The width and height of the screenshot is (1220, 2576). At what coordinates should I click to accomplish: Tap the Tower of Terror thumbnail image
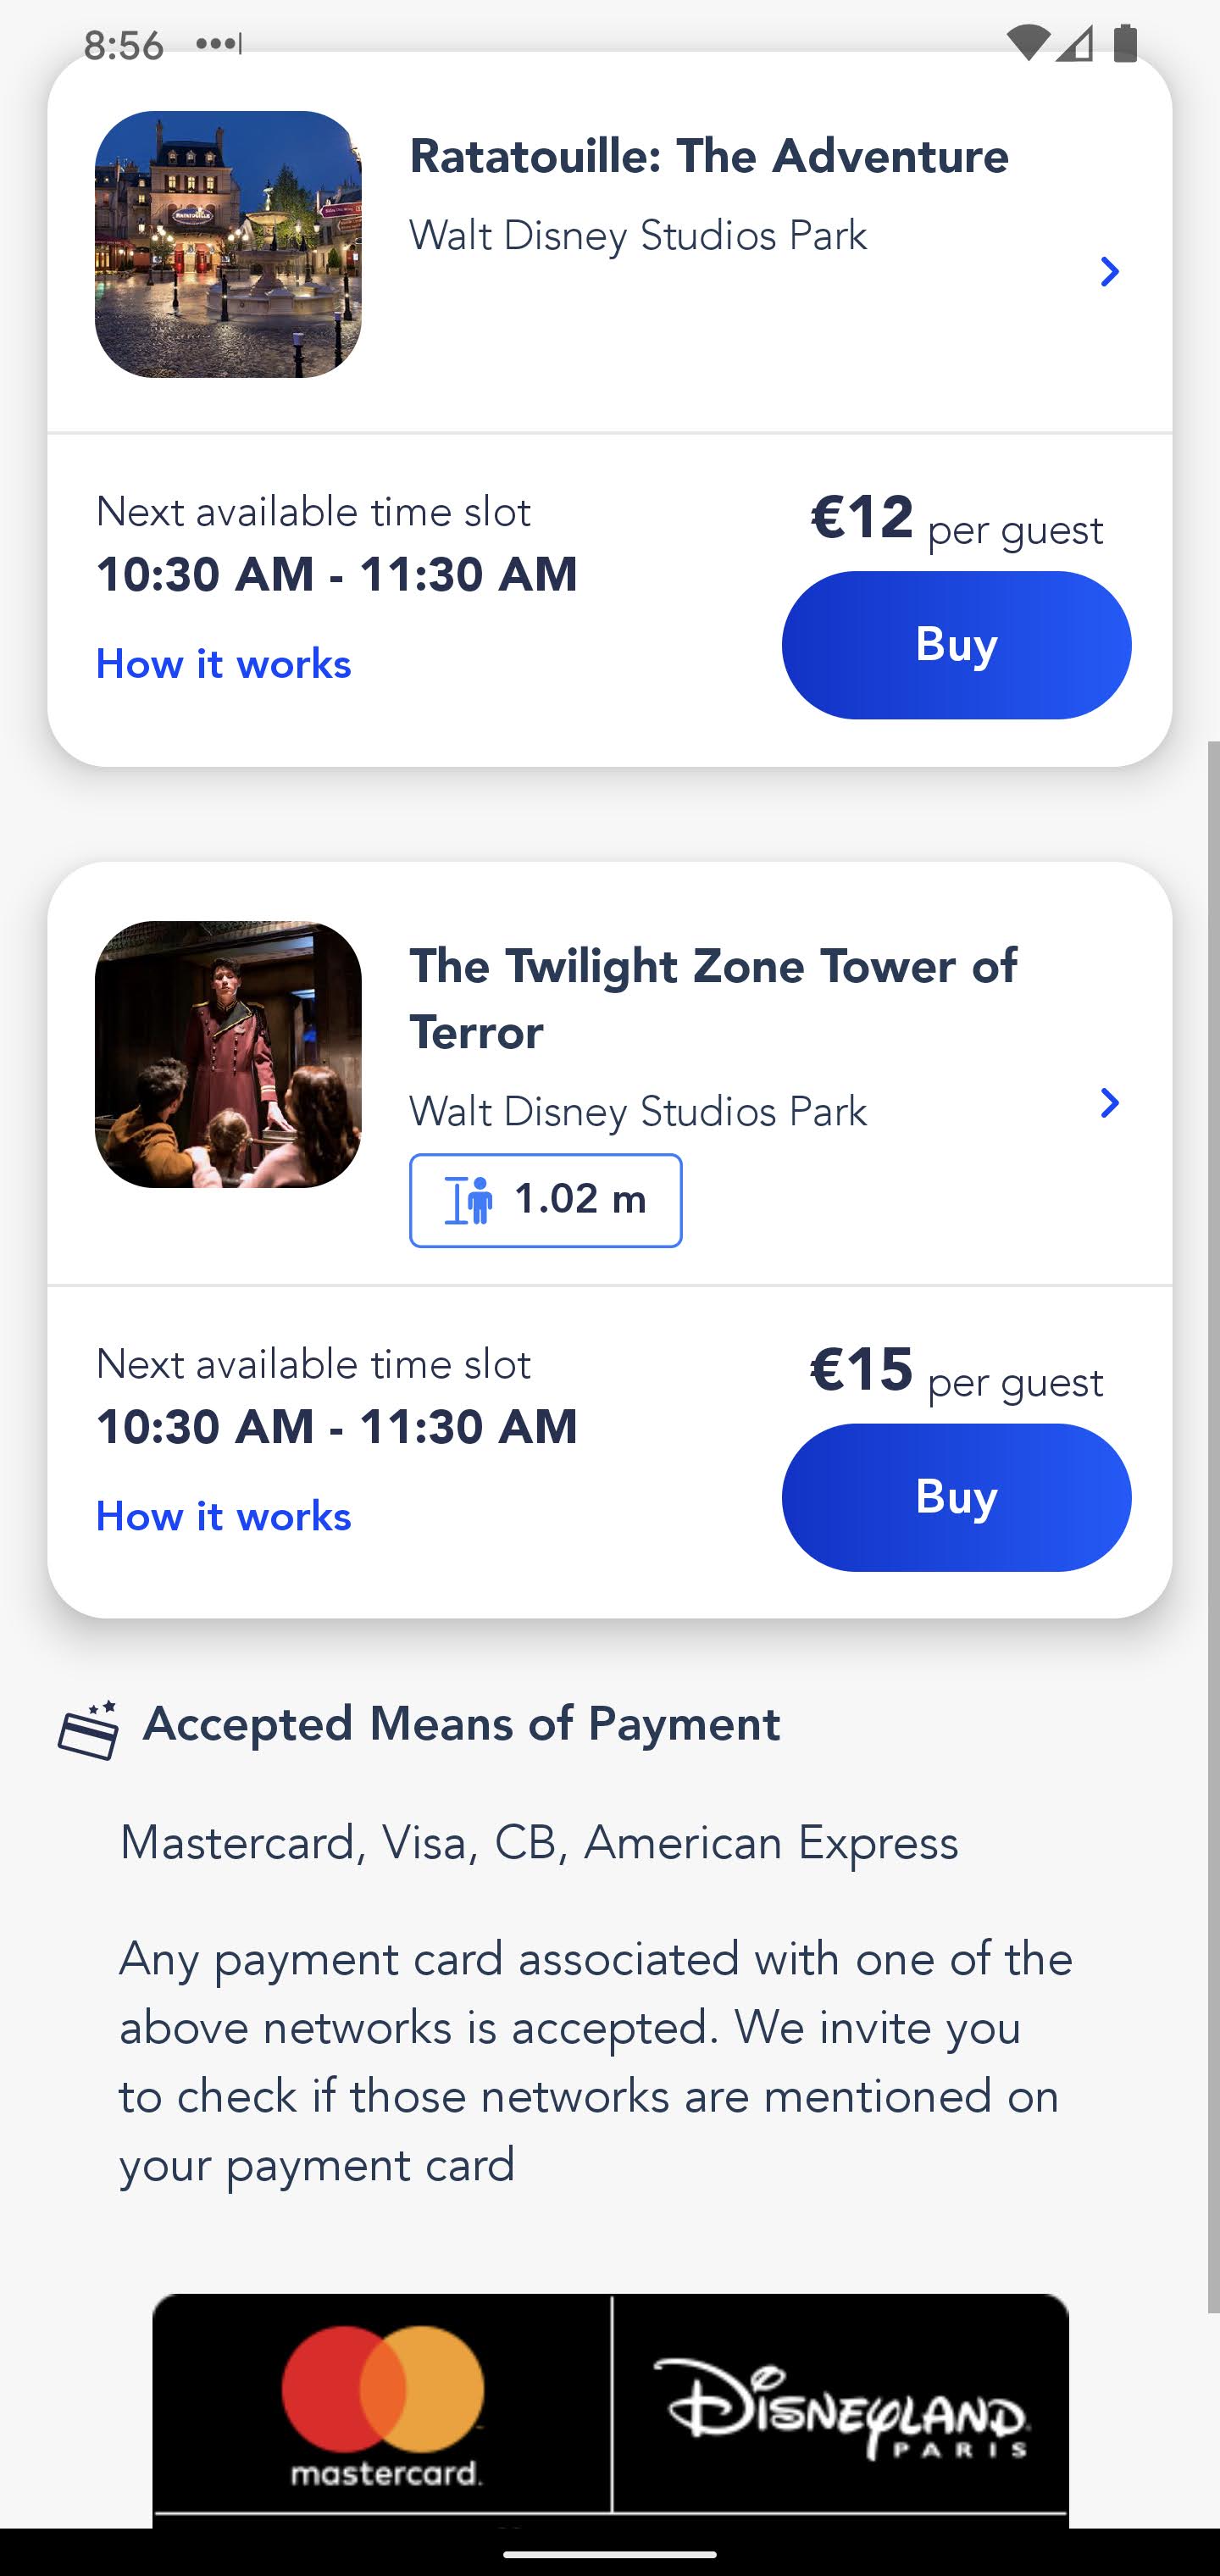tap(228, 1054)
